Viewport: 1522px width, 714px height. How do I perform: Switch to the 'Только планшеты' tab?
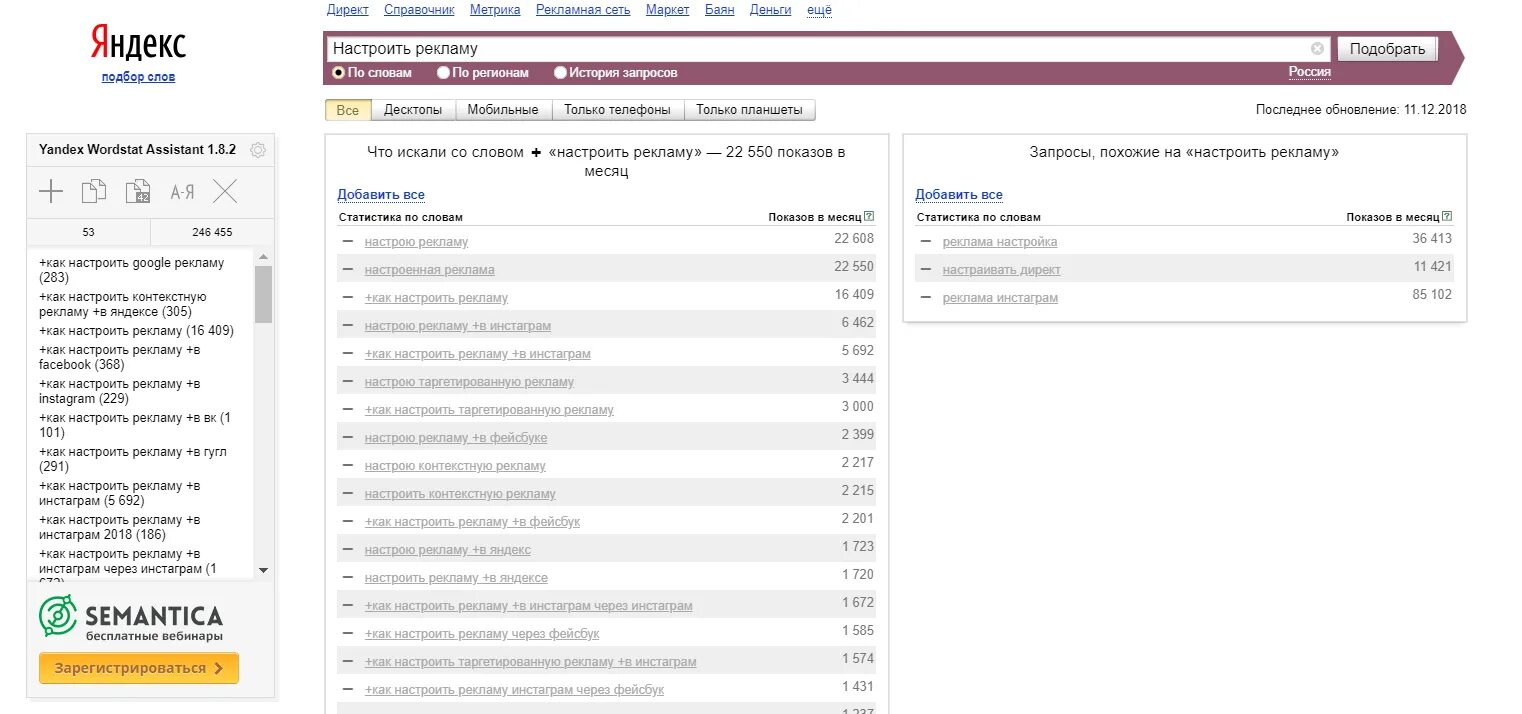(749, 110)
